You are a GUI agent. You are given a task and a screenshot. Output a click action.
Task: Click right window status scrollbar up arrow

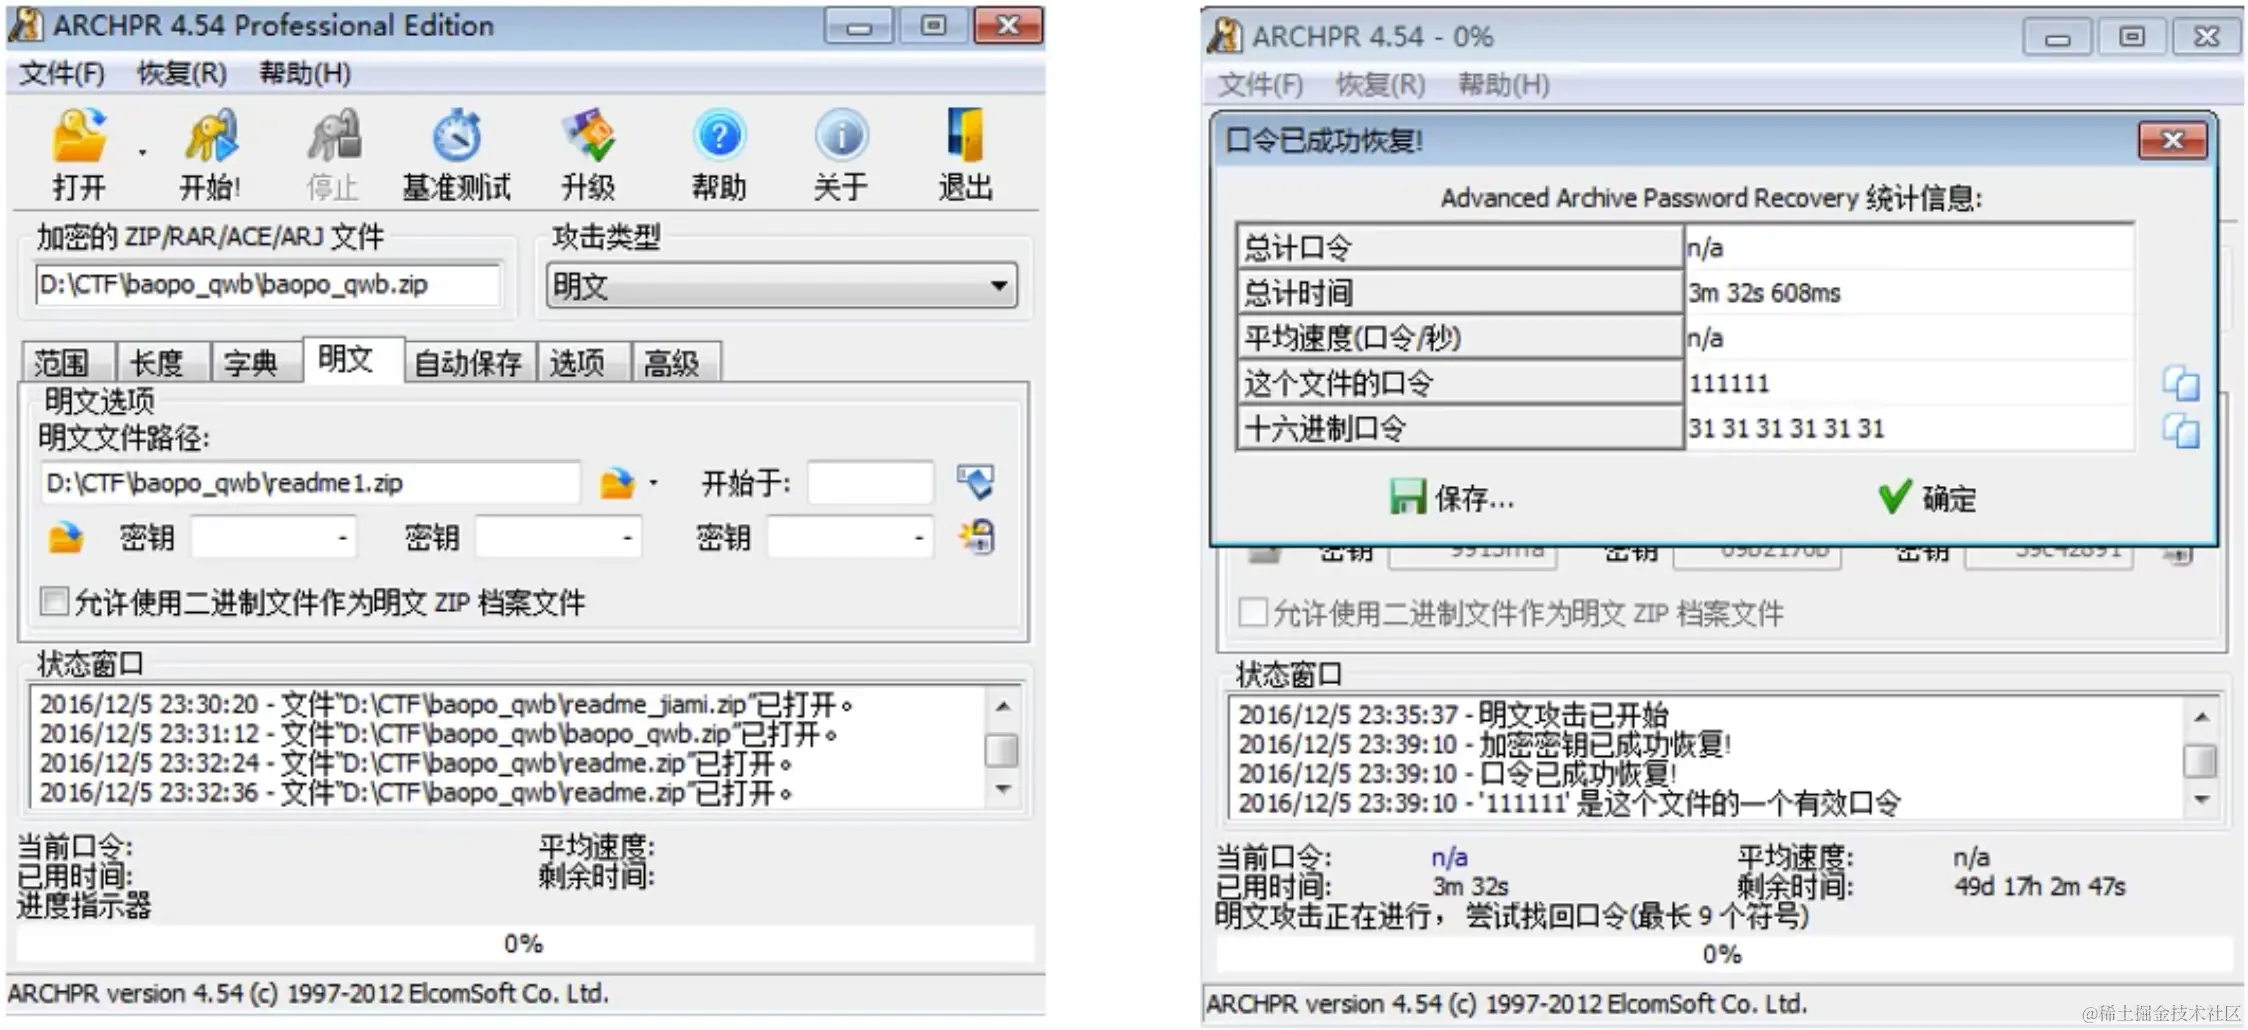2201,717
